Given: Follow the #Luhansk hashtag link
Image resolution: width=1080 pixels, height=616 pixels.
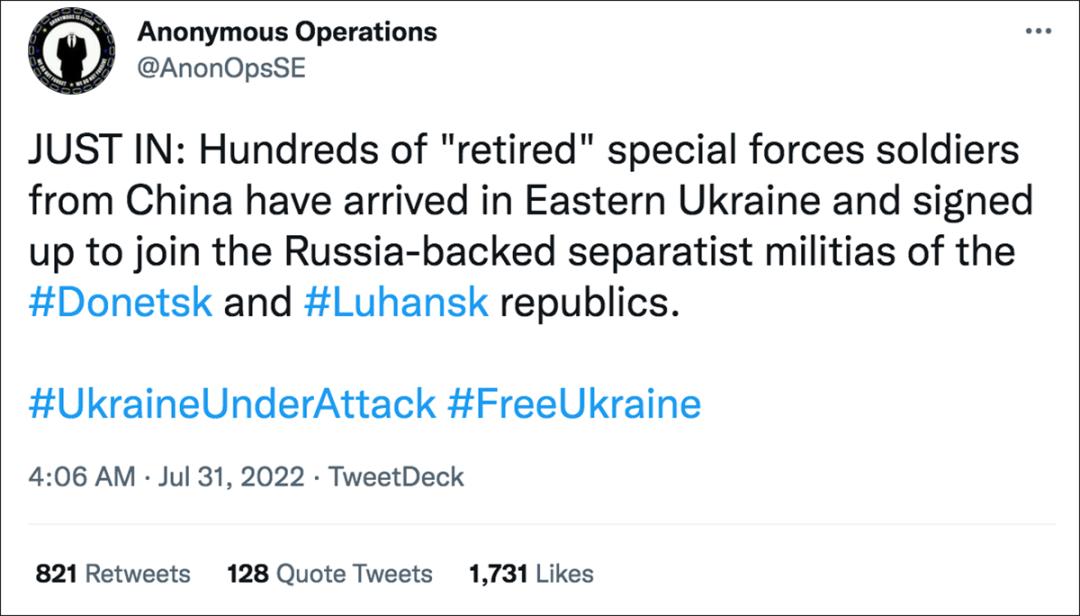Looking at the screenshot, I should (x=395, y=301).
